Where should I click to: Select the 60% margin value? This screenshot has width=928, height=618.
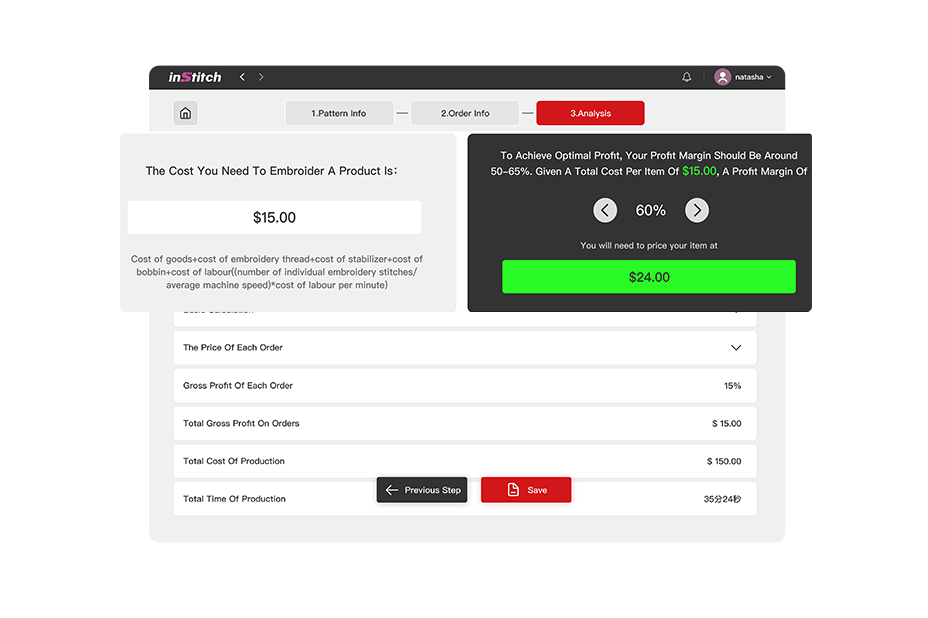[x=651, y=211]
